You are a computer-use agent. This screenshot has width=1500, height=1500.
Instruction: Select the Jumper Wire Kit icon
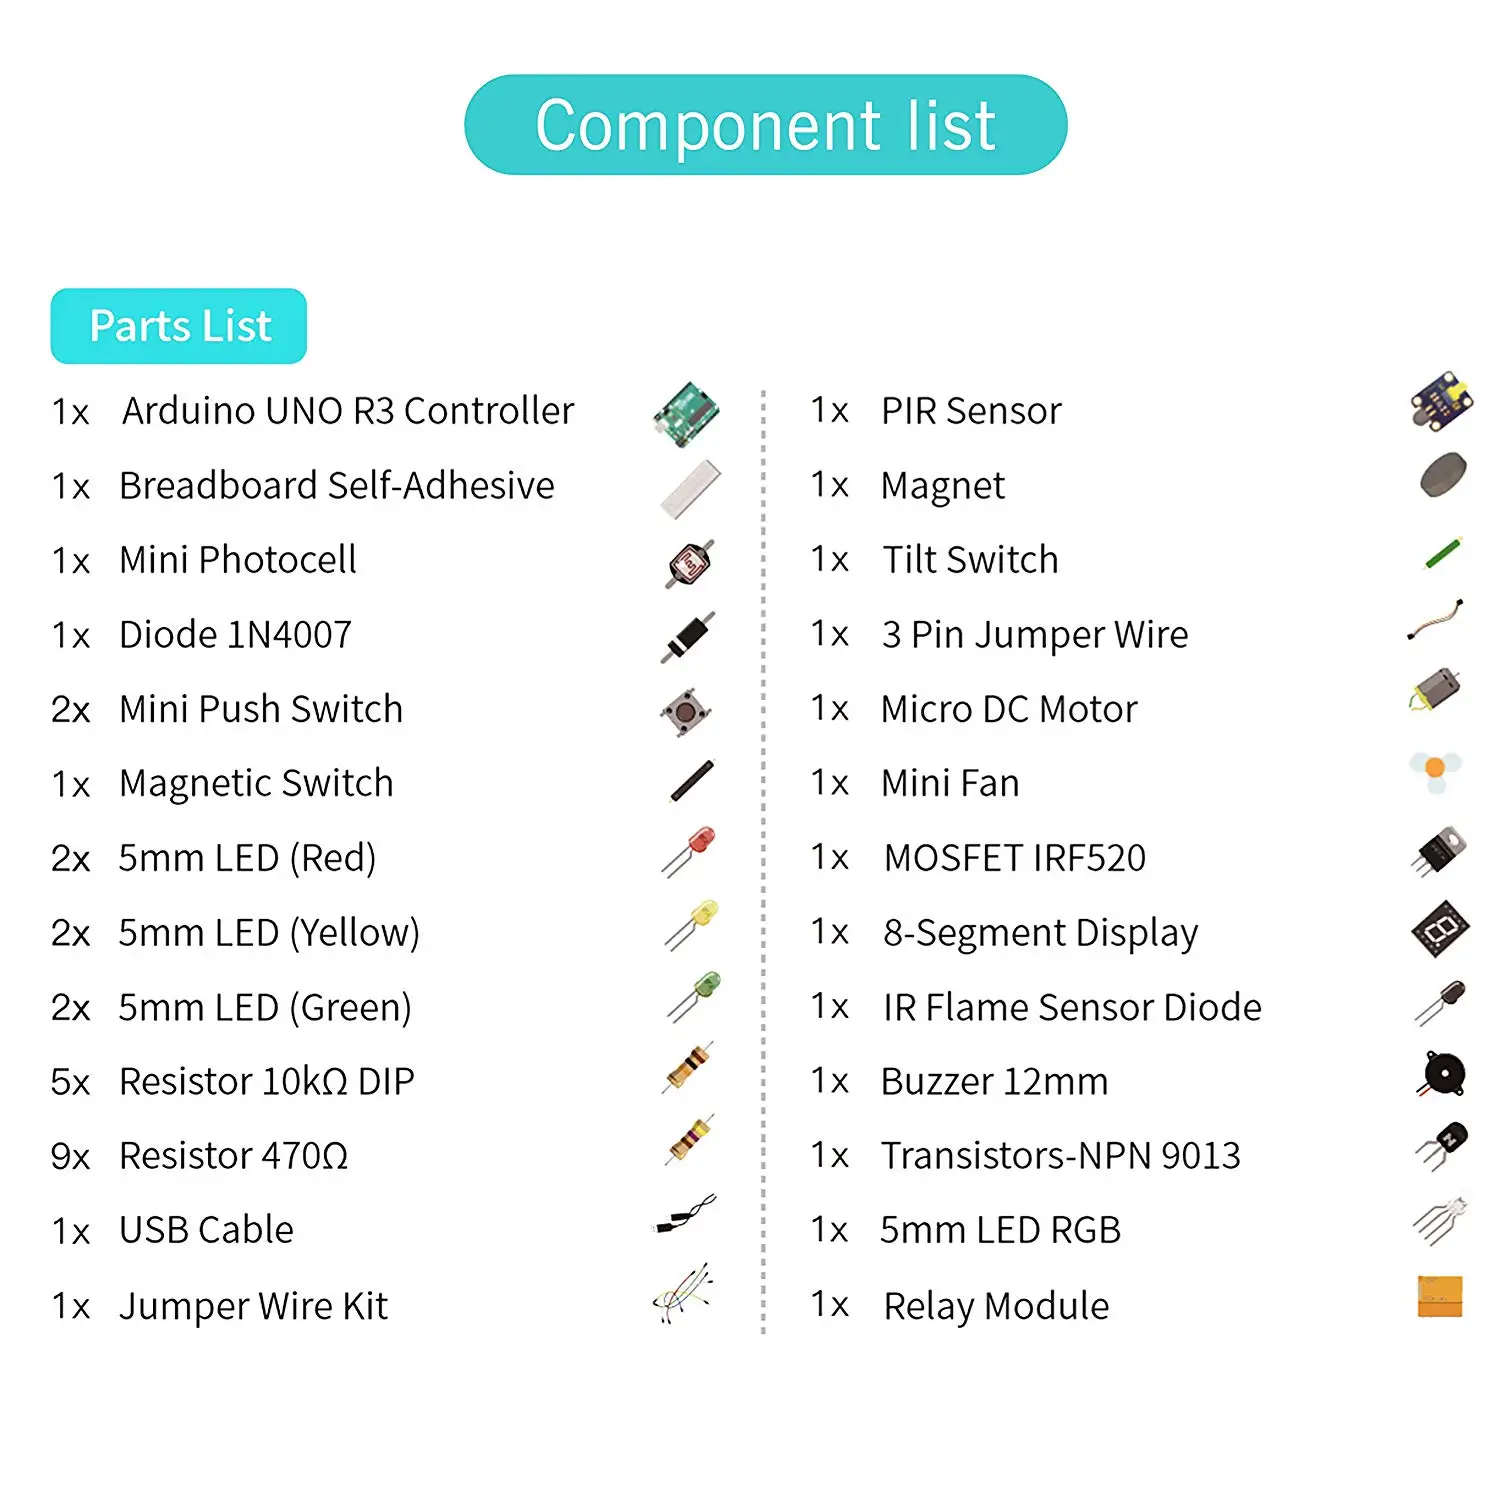[683, 1293]
